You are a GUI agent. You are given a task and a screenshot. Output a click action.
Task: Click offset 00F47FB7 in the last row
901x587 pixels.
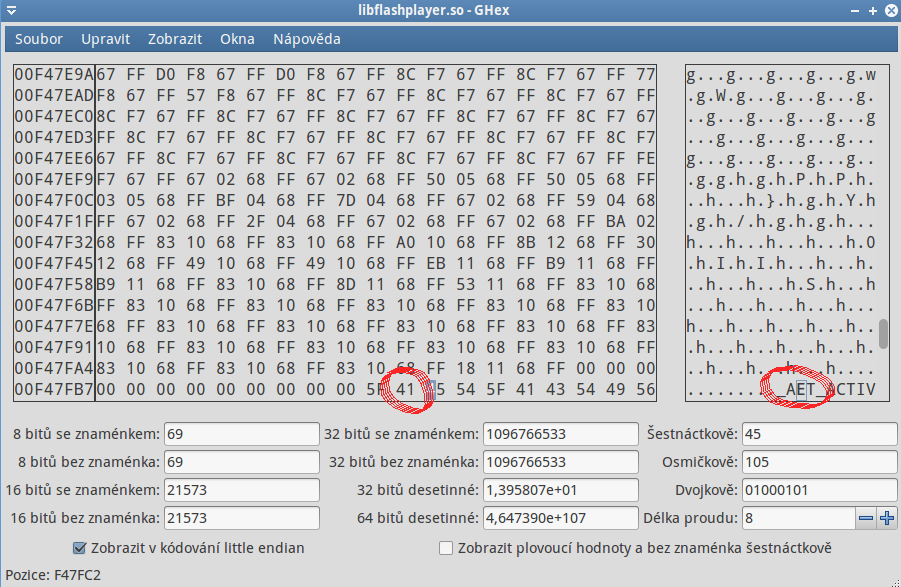point(54,389)
